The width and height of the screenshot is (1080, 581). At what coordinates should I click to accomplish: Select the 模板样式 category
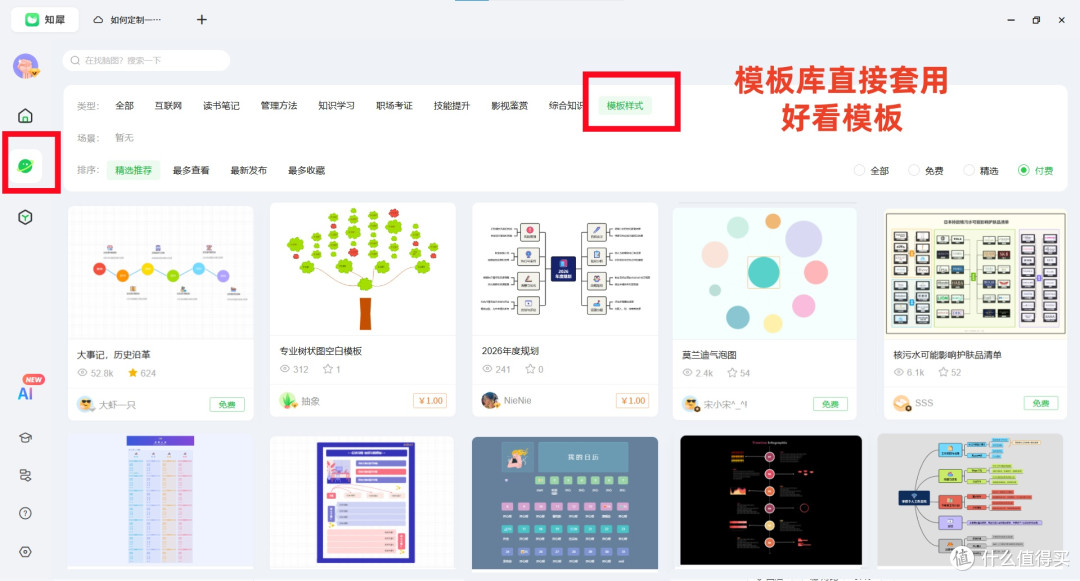(x=625, y=105)
